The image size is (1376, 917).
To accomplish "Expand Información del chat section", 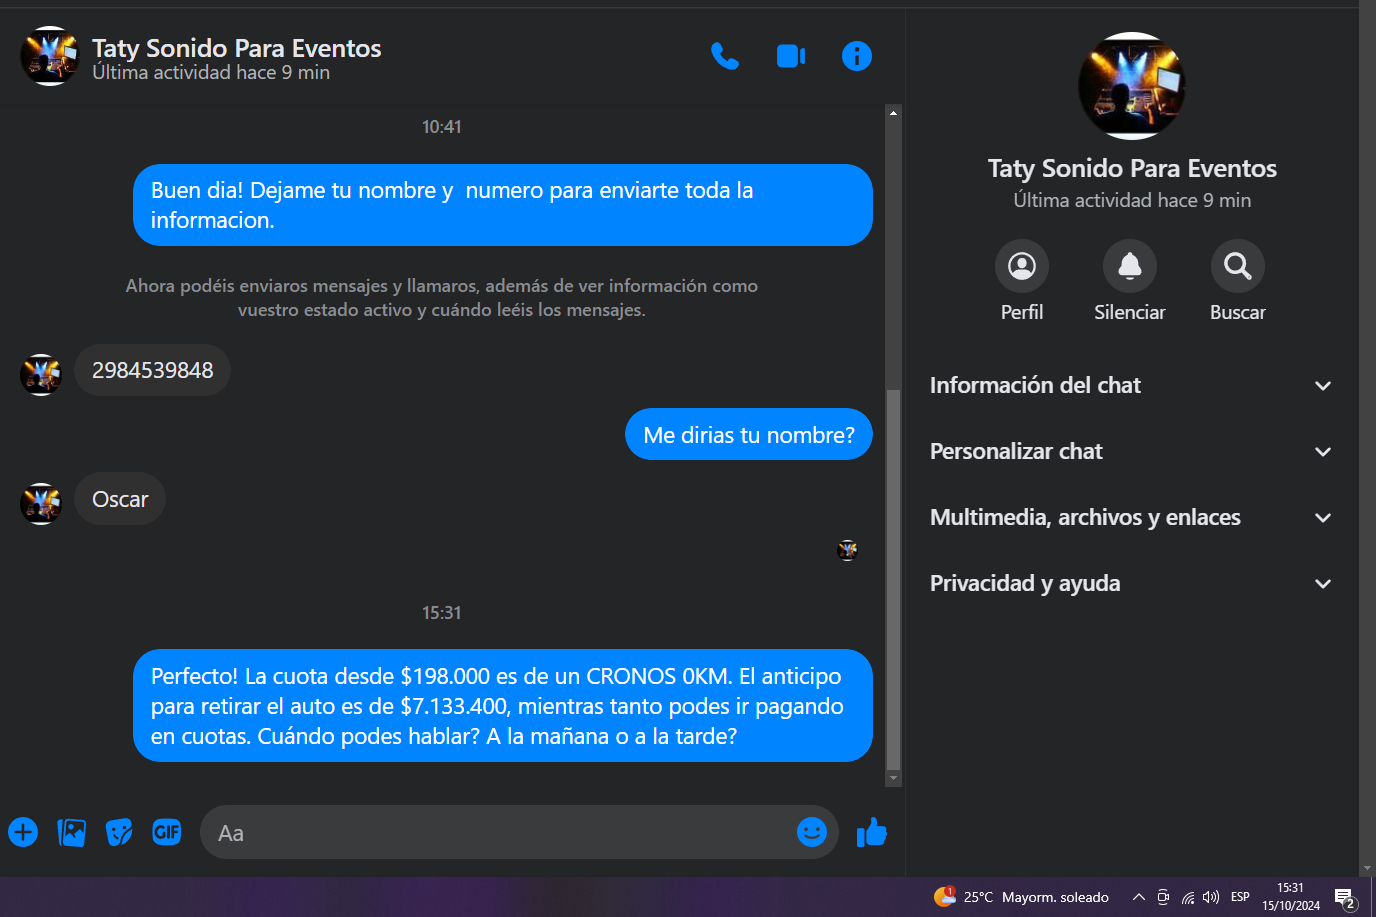I will point(1131,386).
